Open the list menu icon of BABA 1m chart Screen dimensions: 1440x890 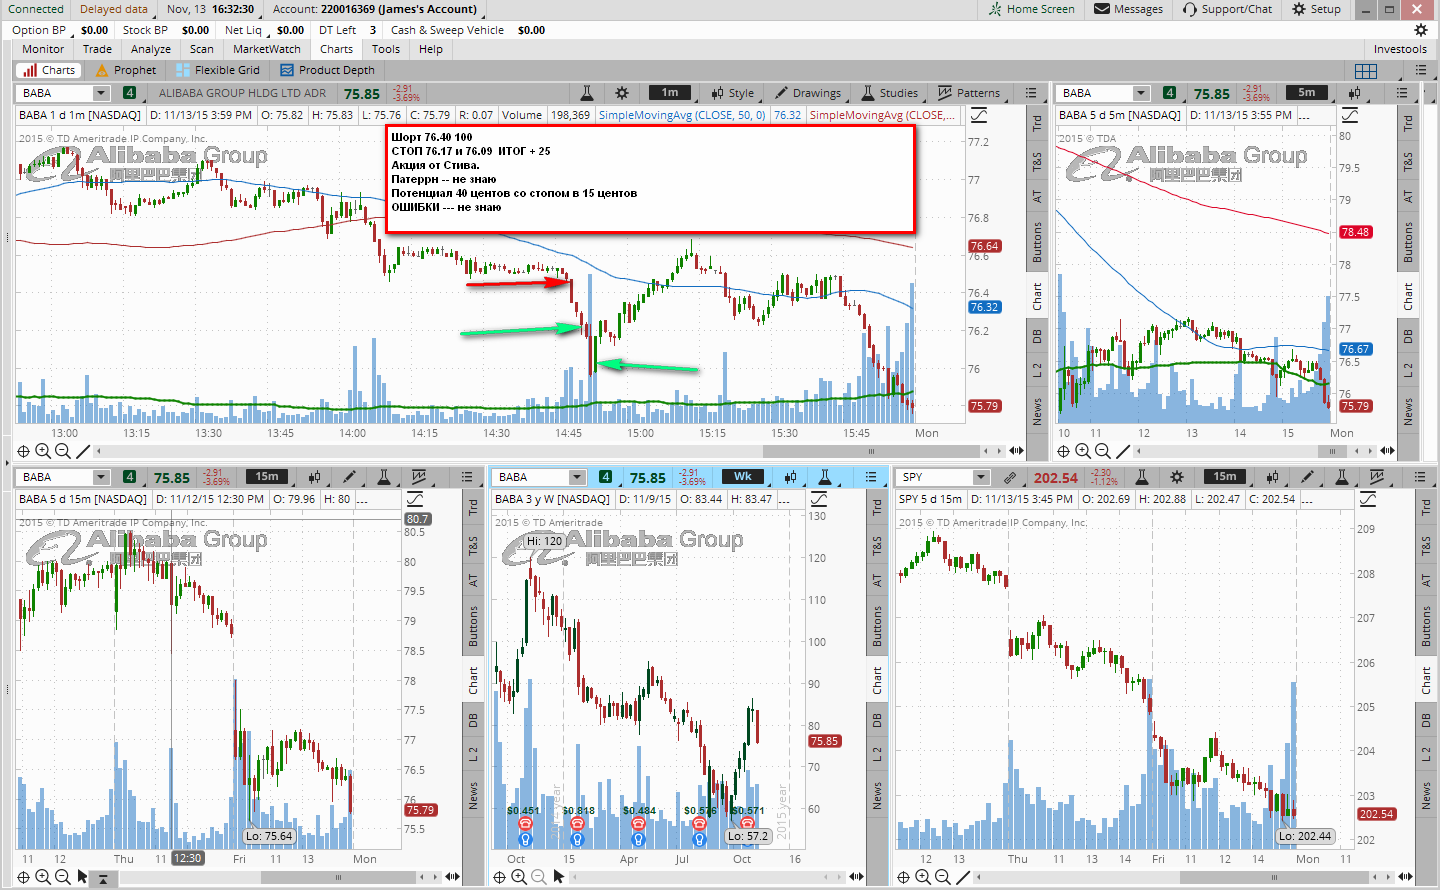click(x=1031, y=93)
